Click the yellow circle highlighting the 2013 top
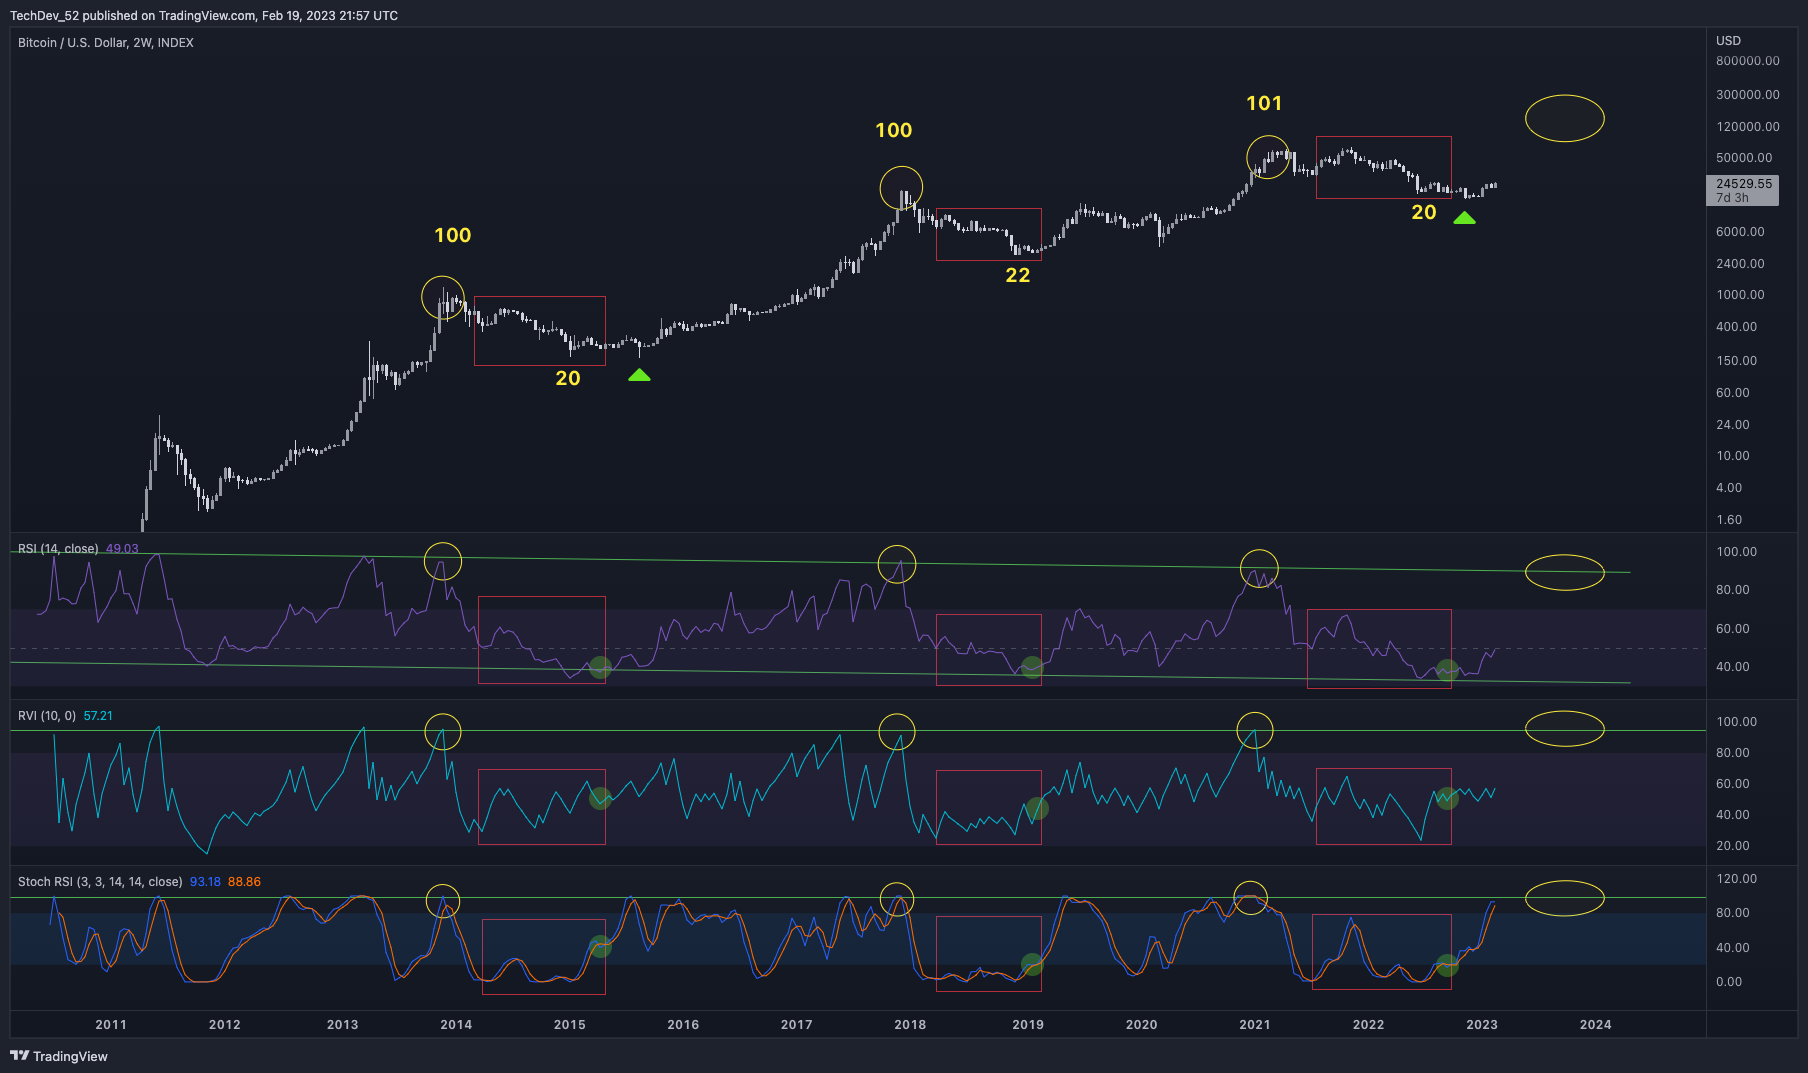 (x=443, y=297)
